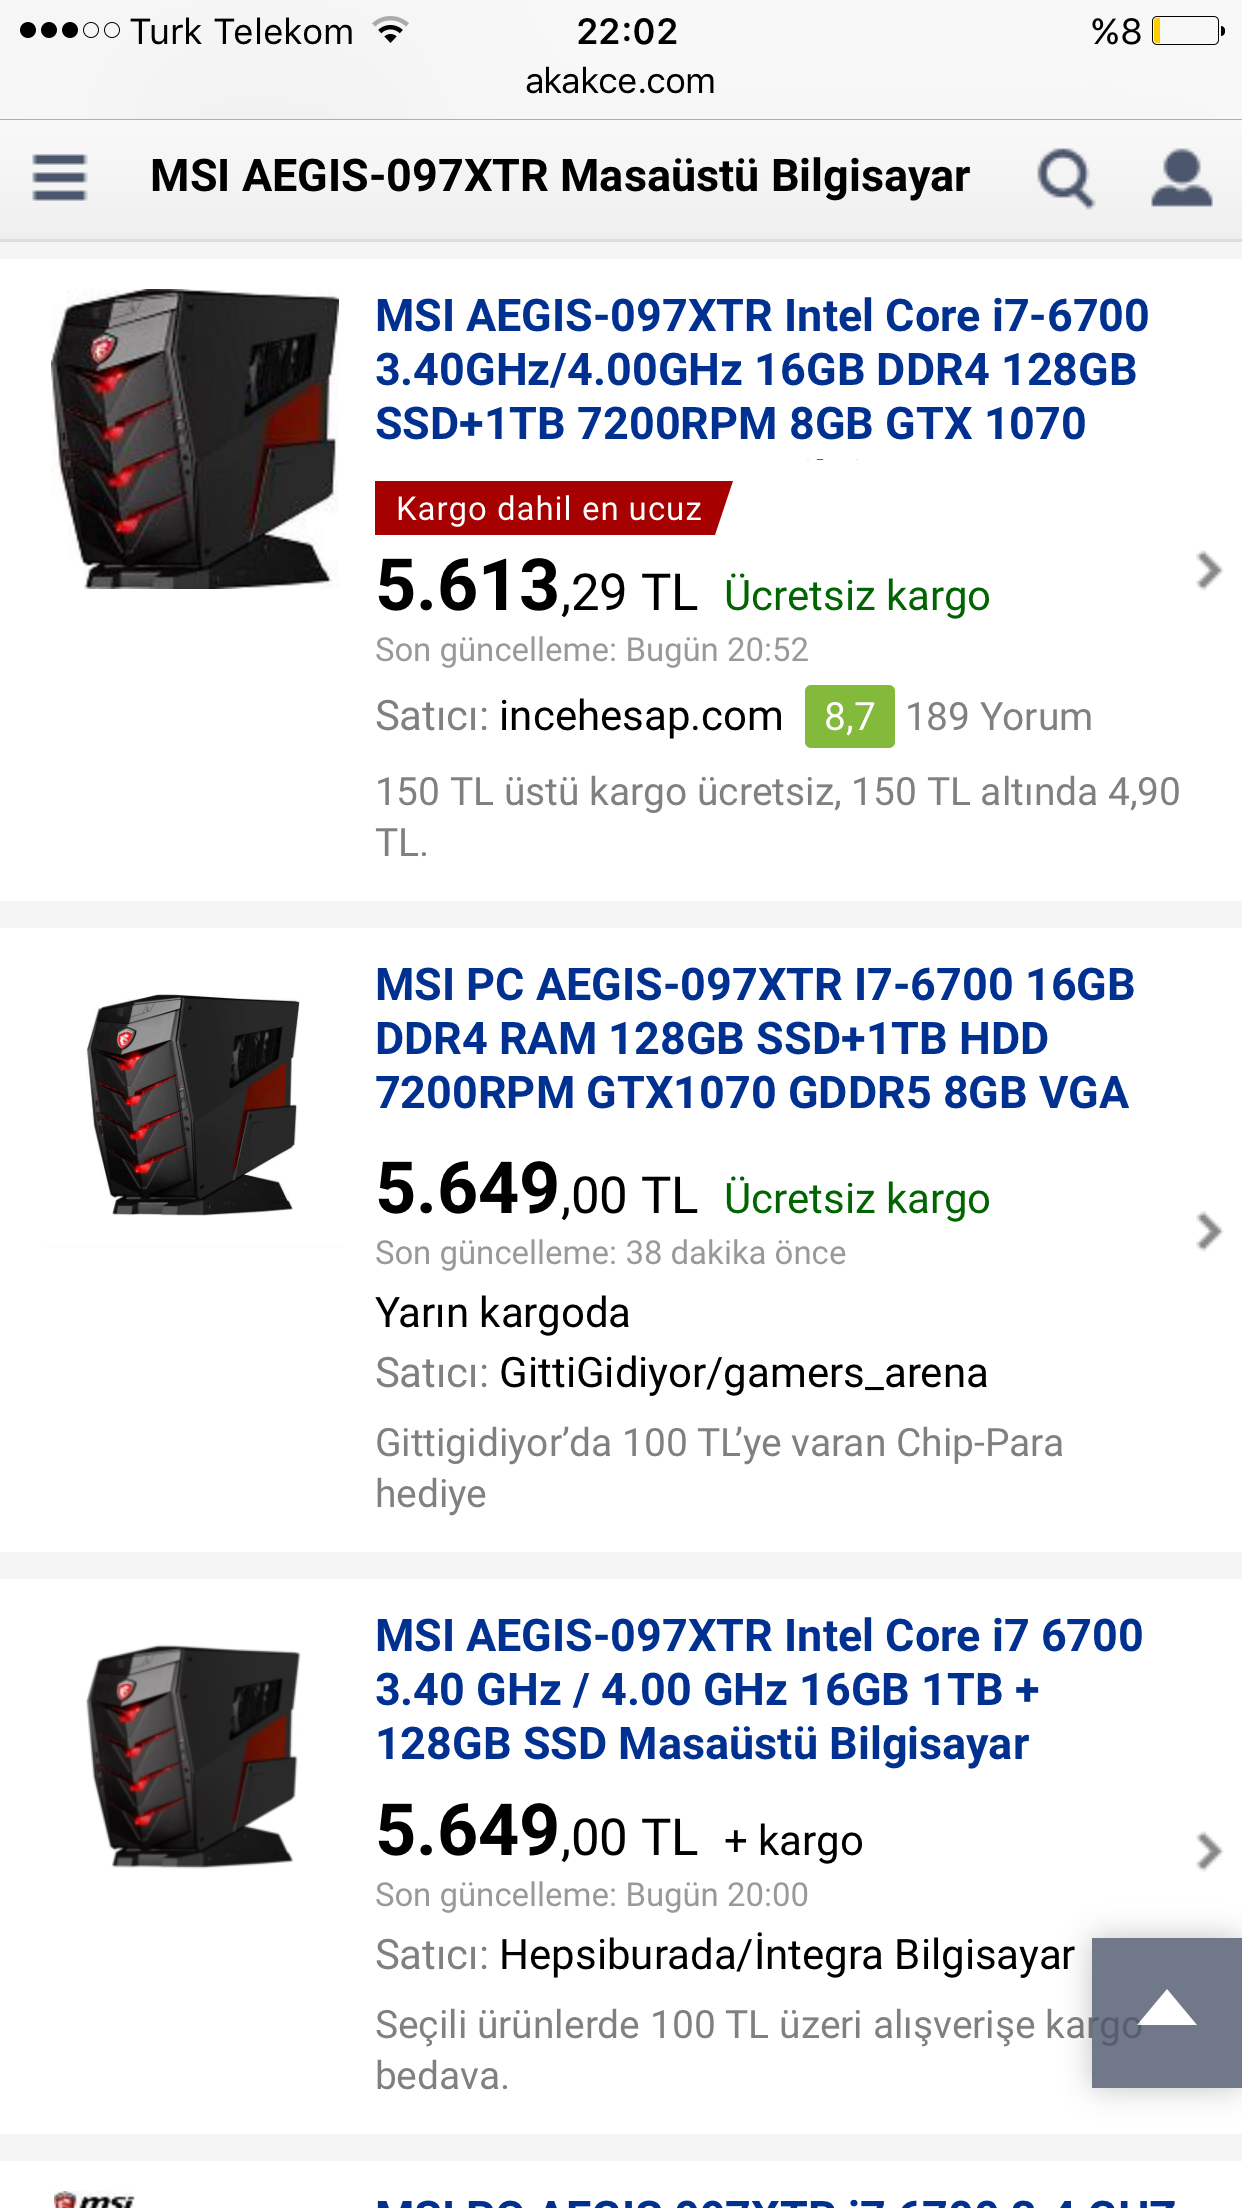Tap the battery indicator icon

[x=1188, y=31]
